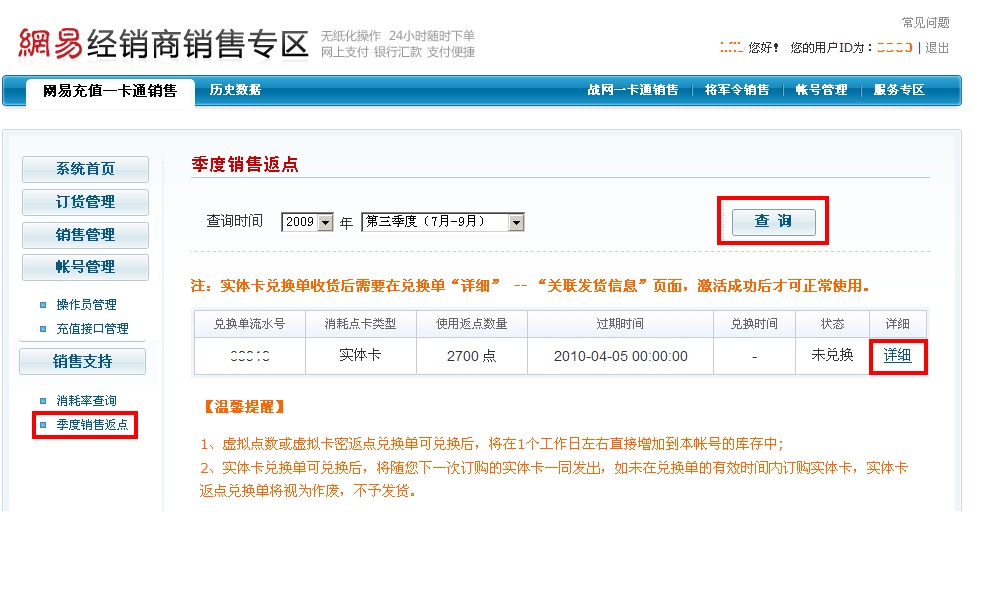Click the 未兑换 status cell

[832, 356]
